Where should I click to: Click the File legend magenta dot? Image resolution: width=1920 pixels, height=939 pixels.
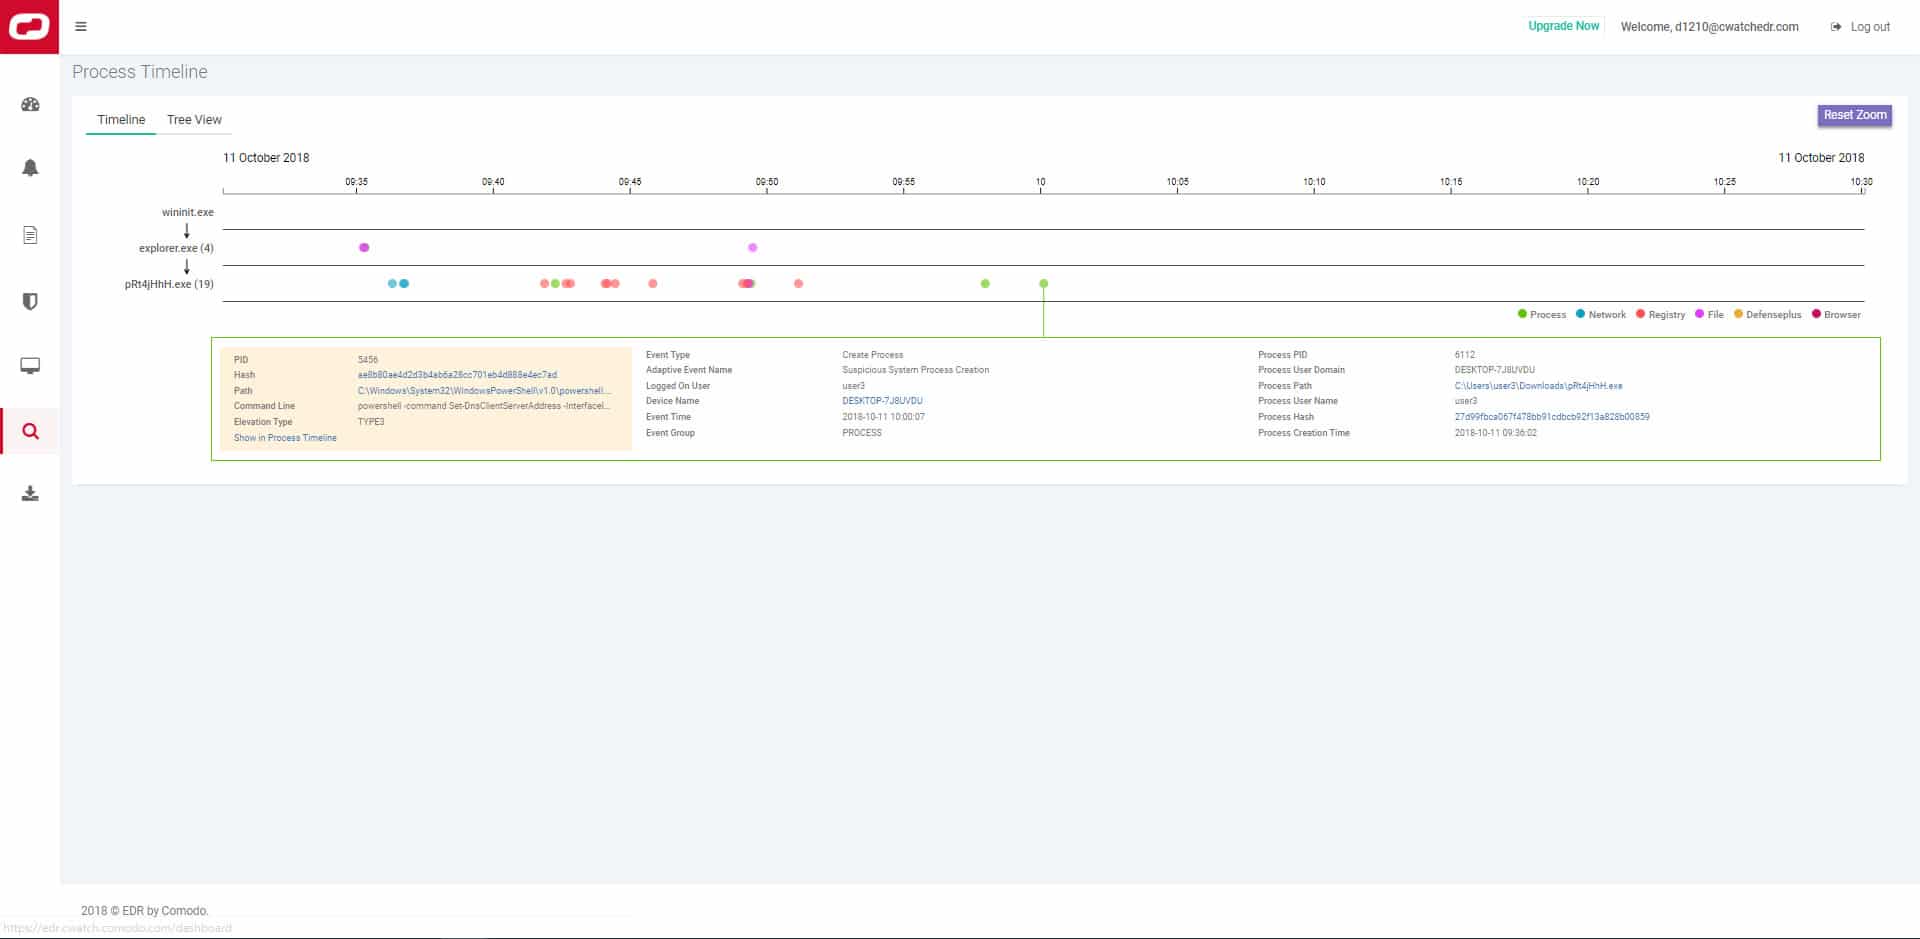1699,314
